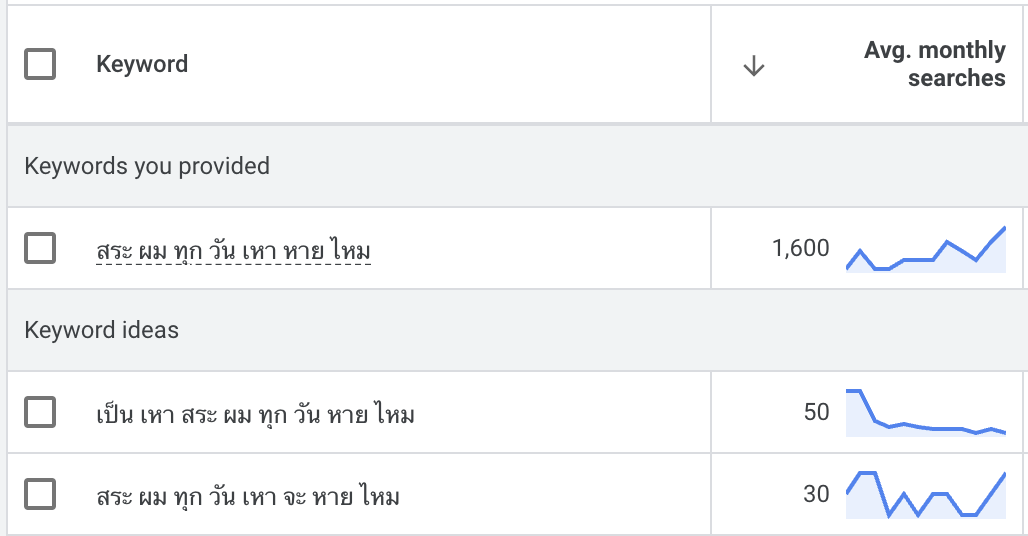Tick the select-all checkbox beside Keyword header
1028x536 pixels.
(40, 65)
